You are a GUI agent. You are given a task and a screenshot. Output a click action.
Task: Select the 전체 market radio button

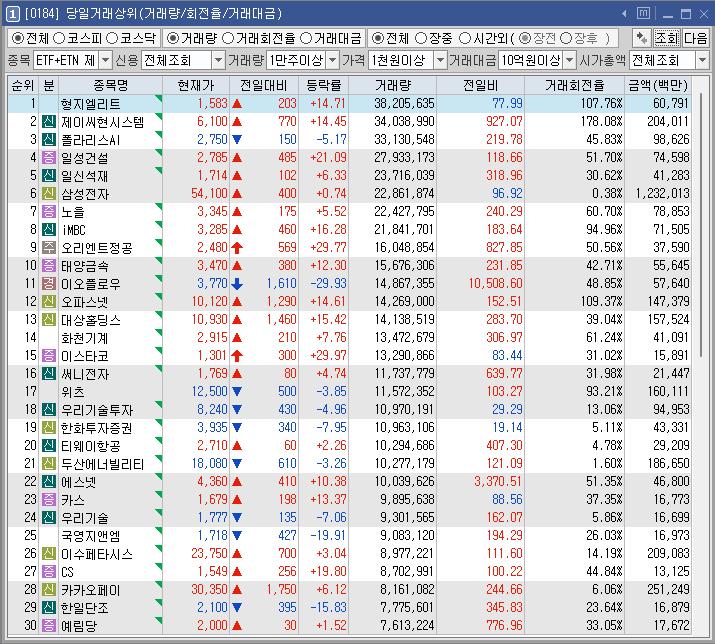(x=18, y=38)
